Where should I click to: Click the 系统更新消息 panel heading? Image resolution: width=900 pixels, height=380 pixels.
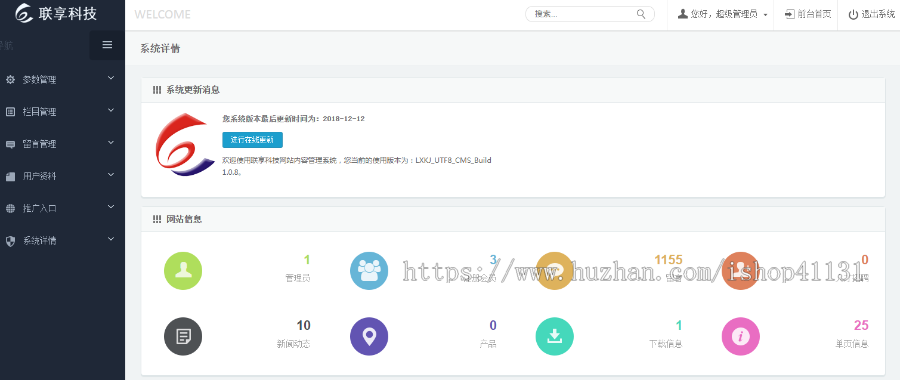coord(193,90)
